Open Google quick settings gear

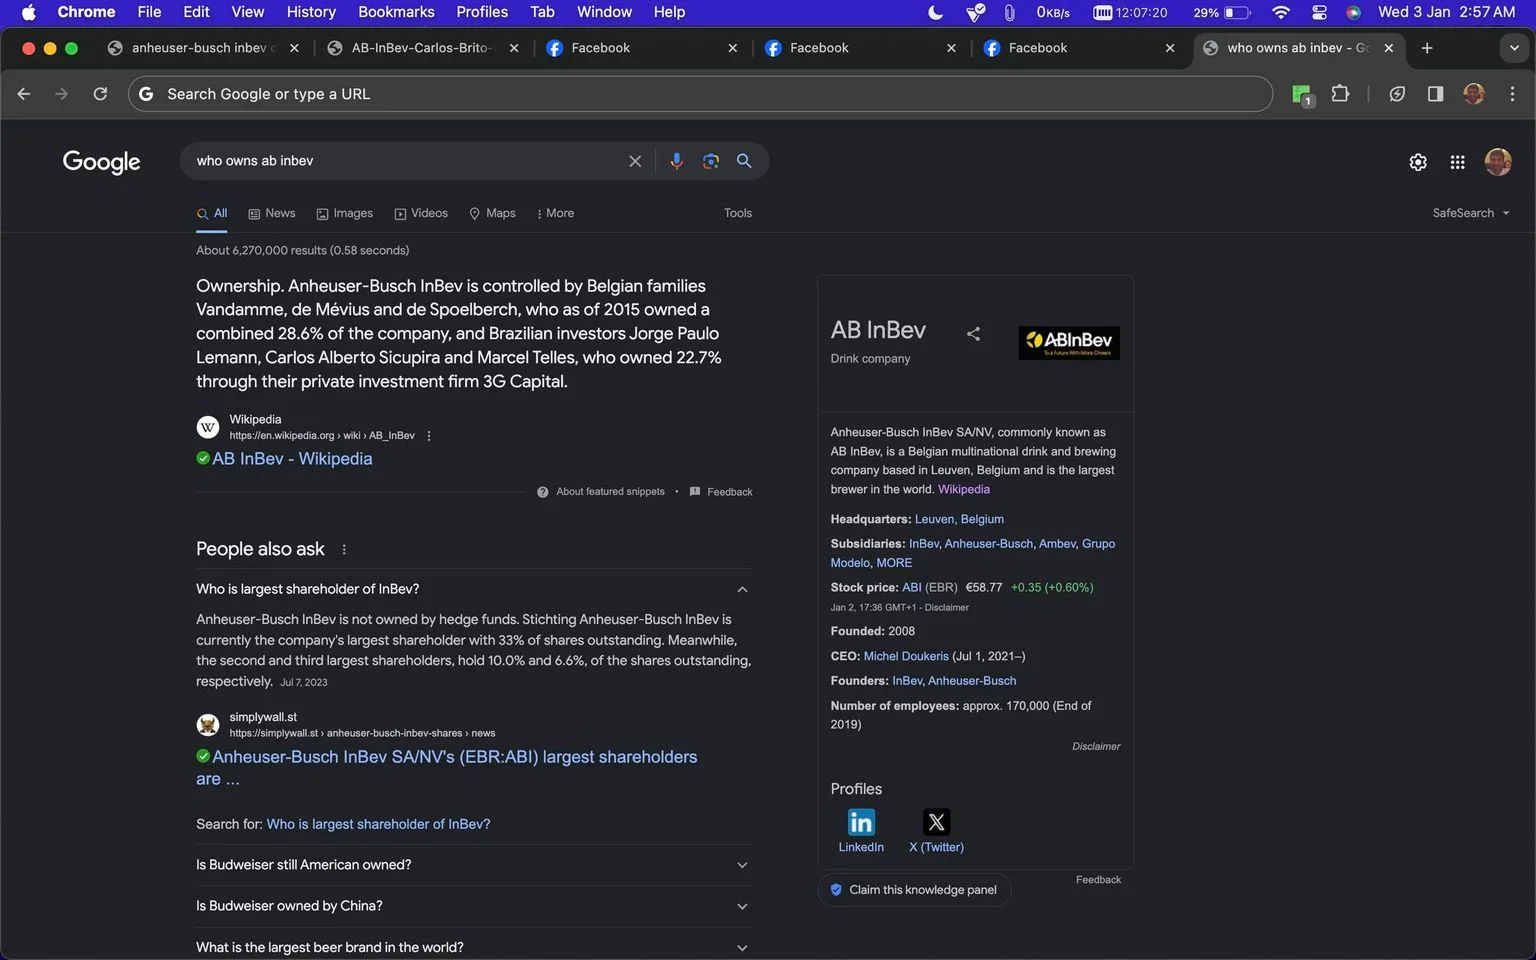tap(1418, 162)
